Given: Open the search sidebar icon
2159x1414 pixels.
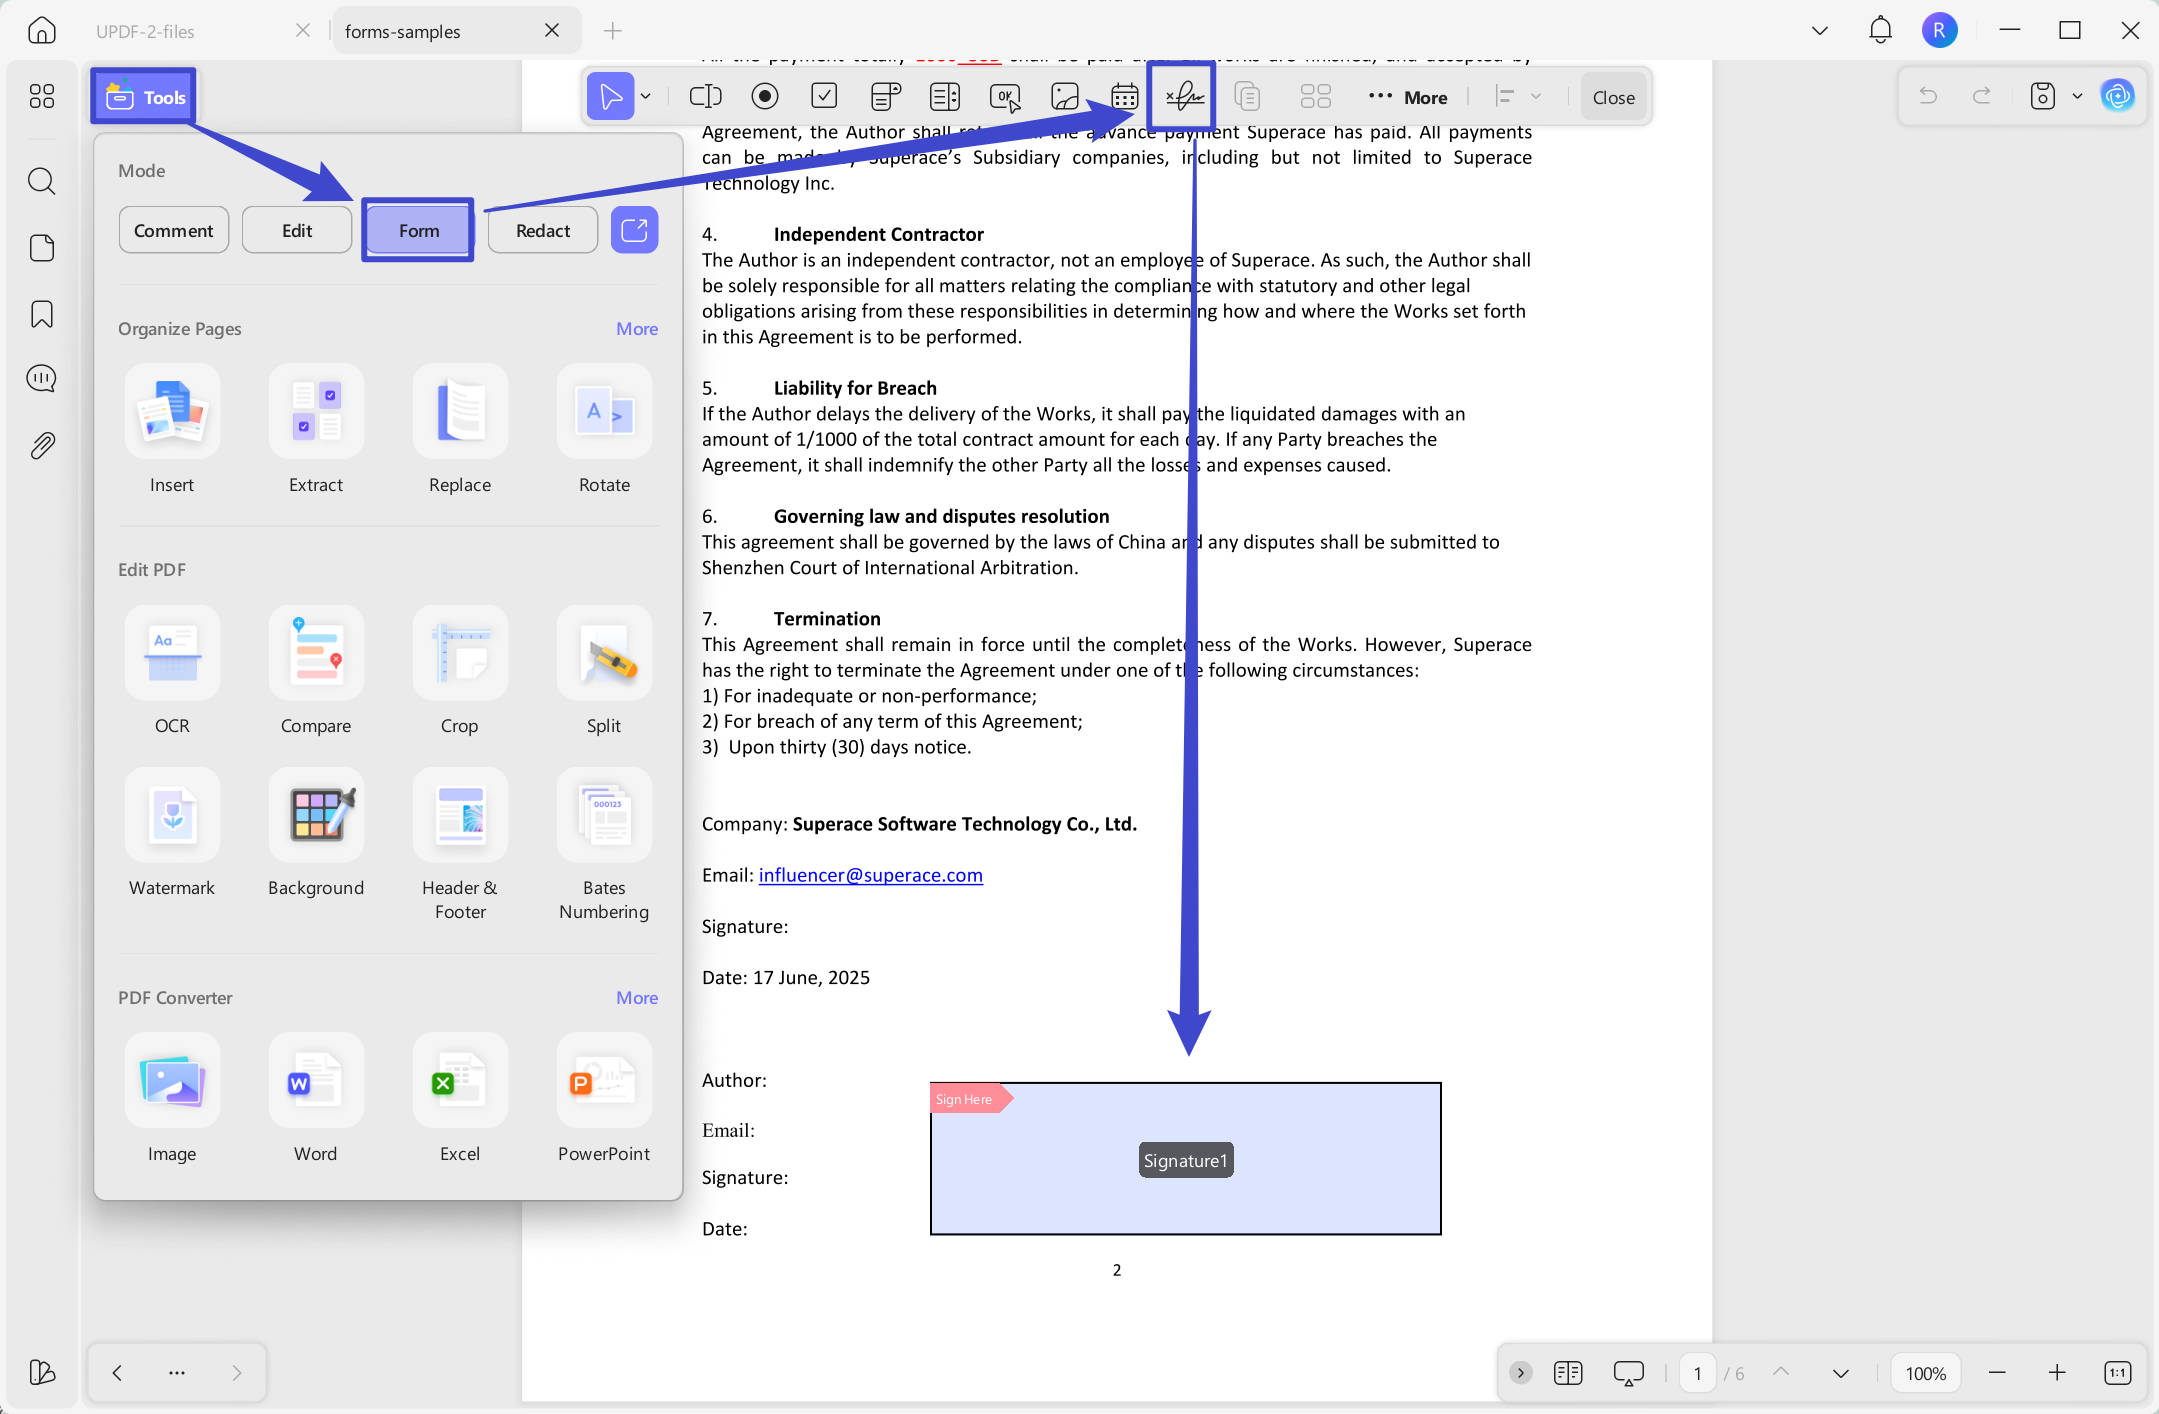Looking at the screenshot, I should (41, 181).
